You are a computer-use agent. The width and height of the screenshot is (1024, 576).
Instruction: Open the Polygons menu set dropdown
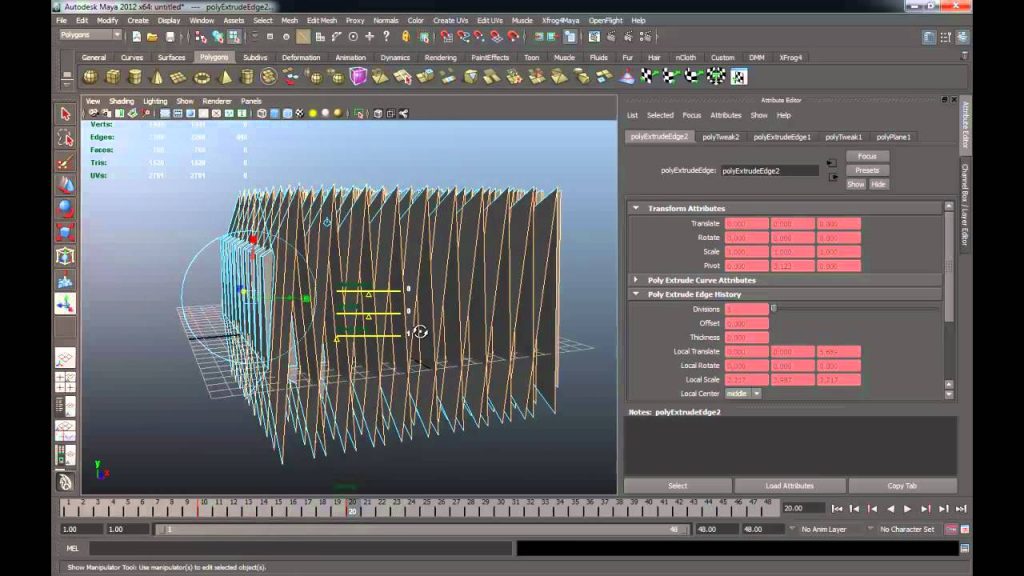(x=90, y=35)
